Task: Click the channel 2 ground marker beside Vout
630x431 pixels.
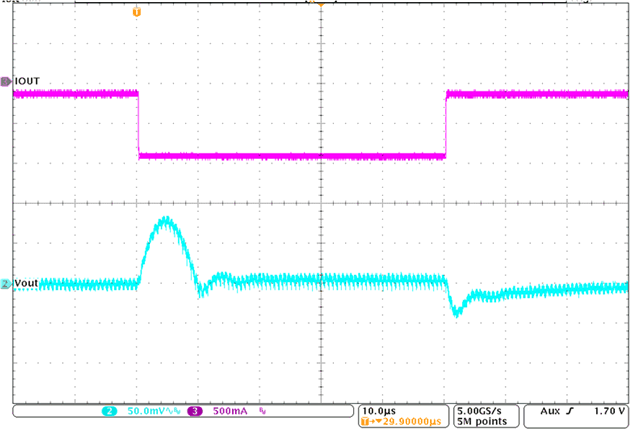Action: pyautogui.click(x=6, y=284)
